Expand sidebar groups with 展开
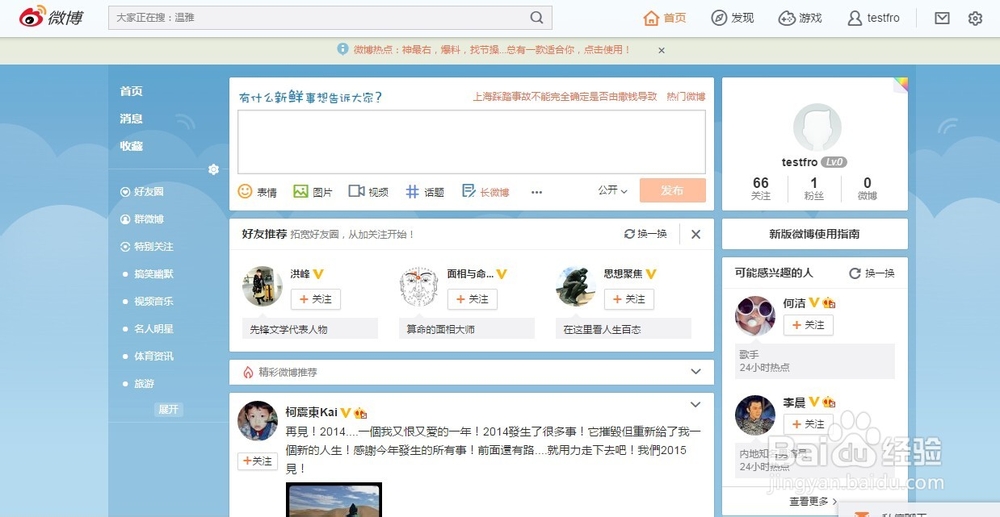 168,409
